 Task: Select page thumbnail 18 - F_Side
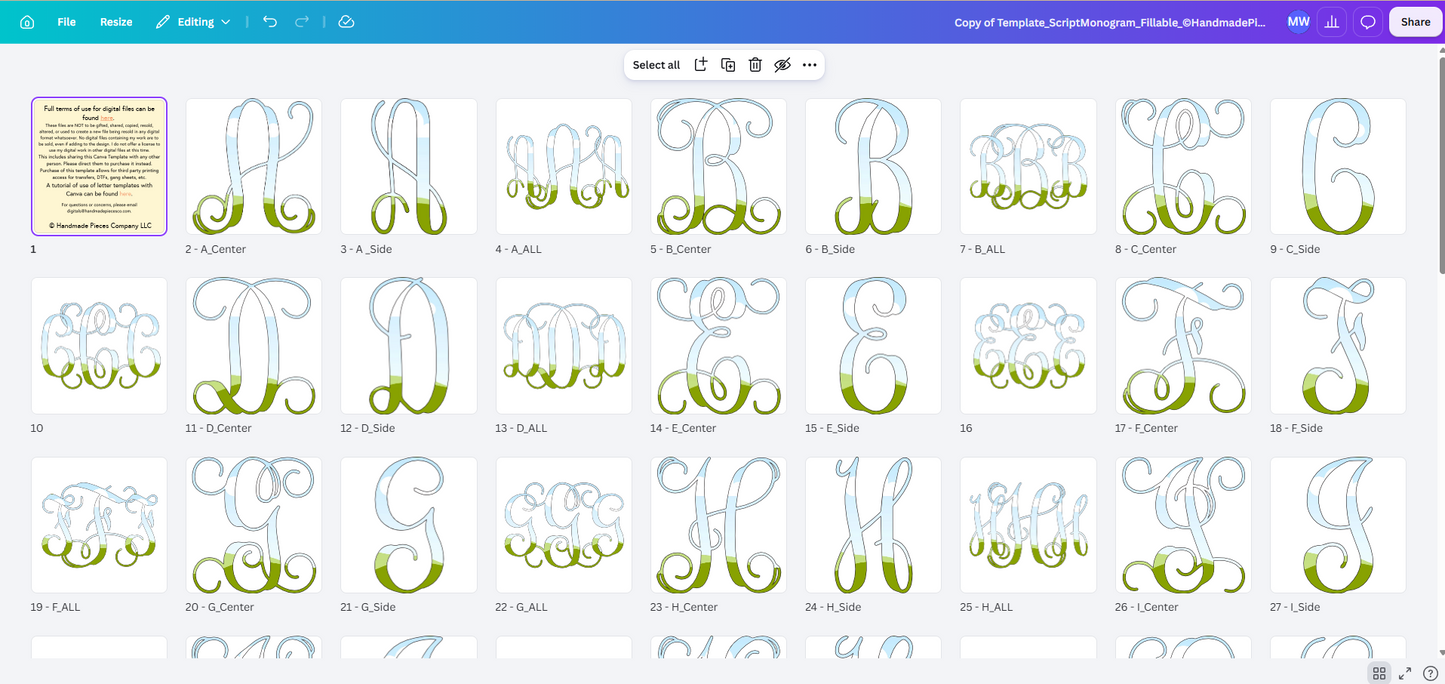[1338, 345]
